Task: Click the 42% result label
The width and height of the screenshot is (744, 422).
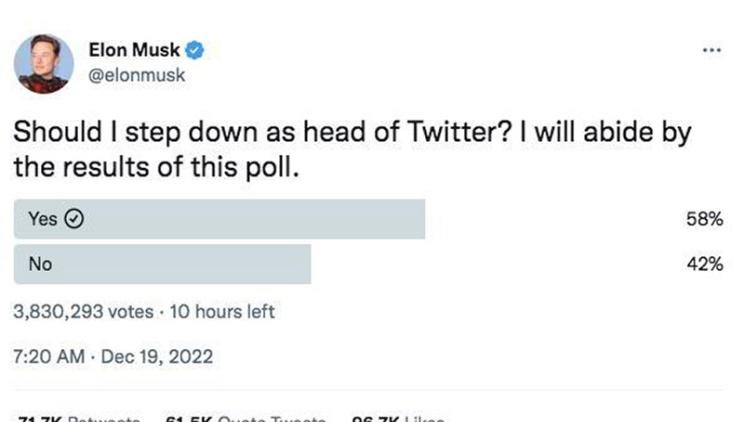Action: 705,264
